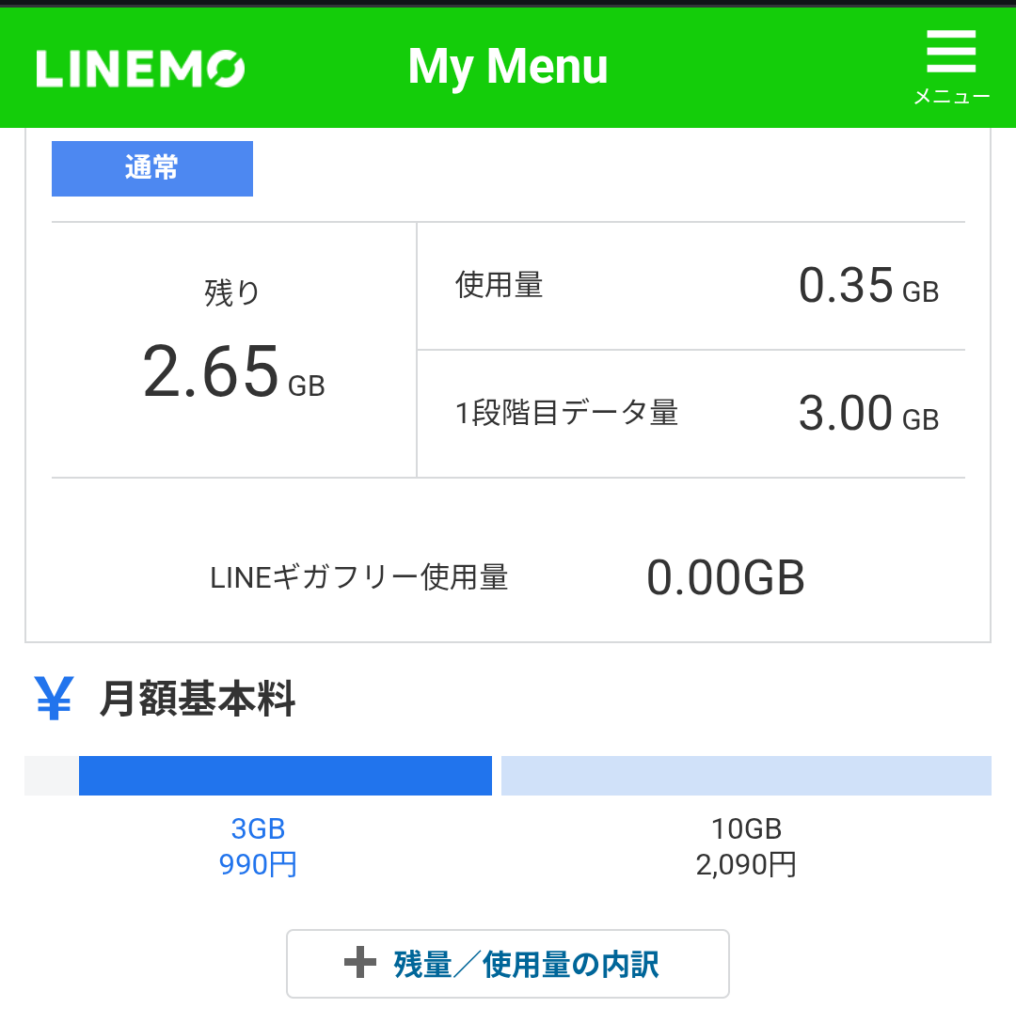1016x1024 pixels.
Task: Click the 1段階目データ量 3.00 GB row
Action: 691,414
